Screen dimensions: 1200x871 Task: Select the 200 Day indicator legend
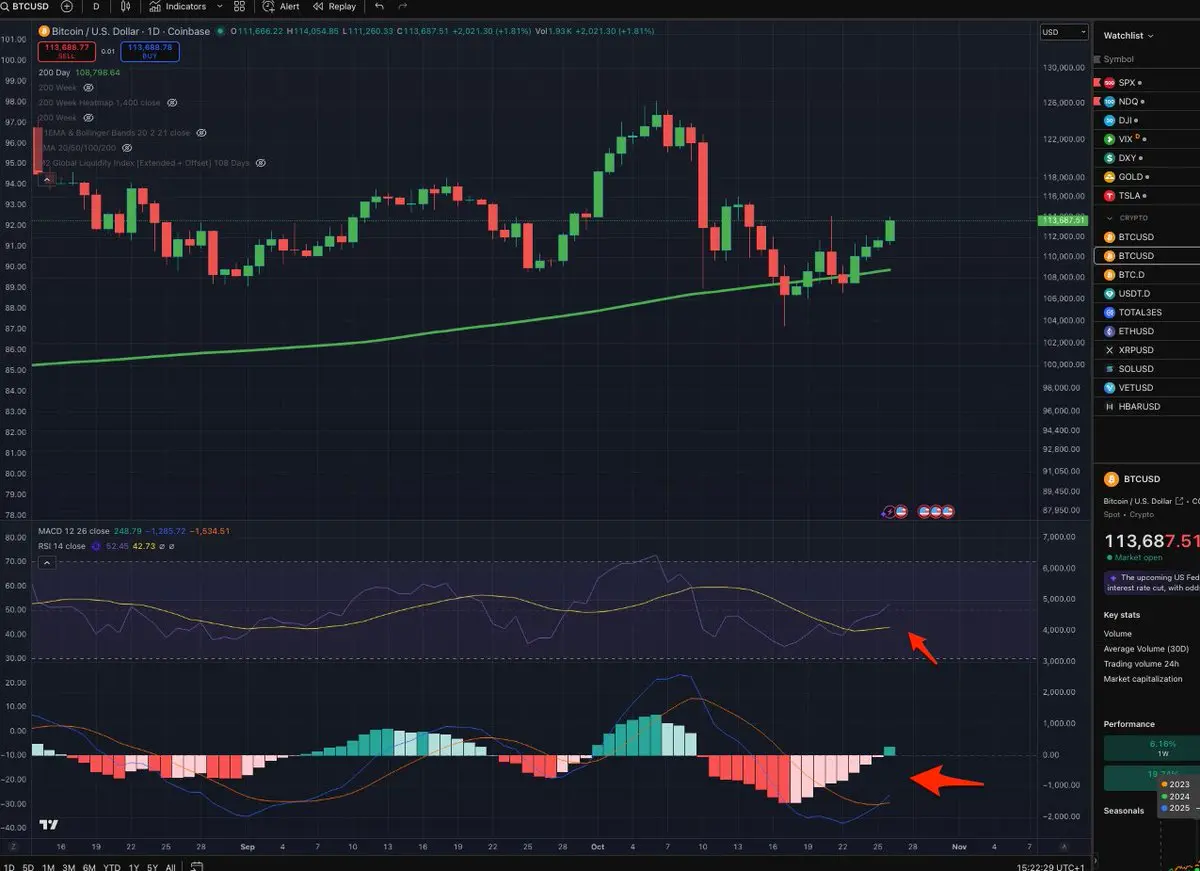click(79, 73)
